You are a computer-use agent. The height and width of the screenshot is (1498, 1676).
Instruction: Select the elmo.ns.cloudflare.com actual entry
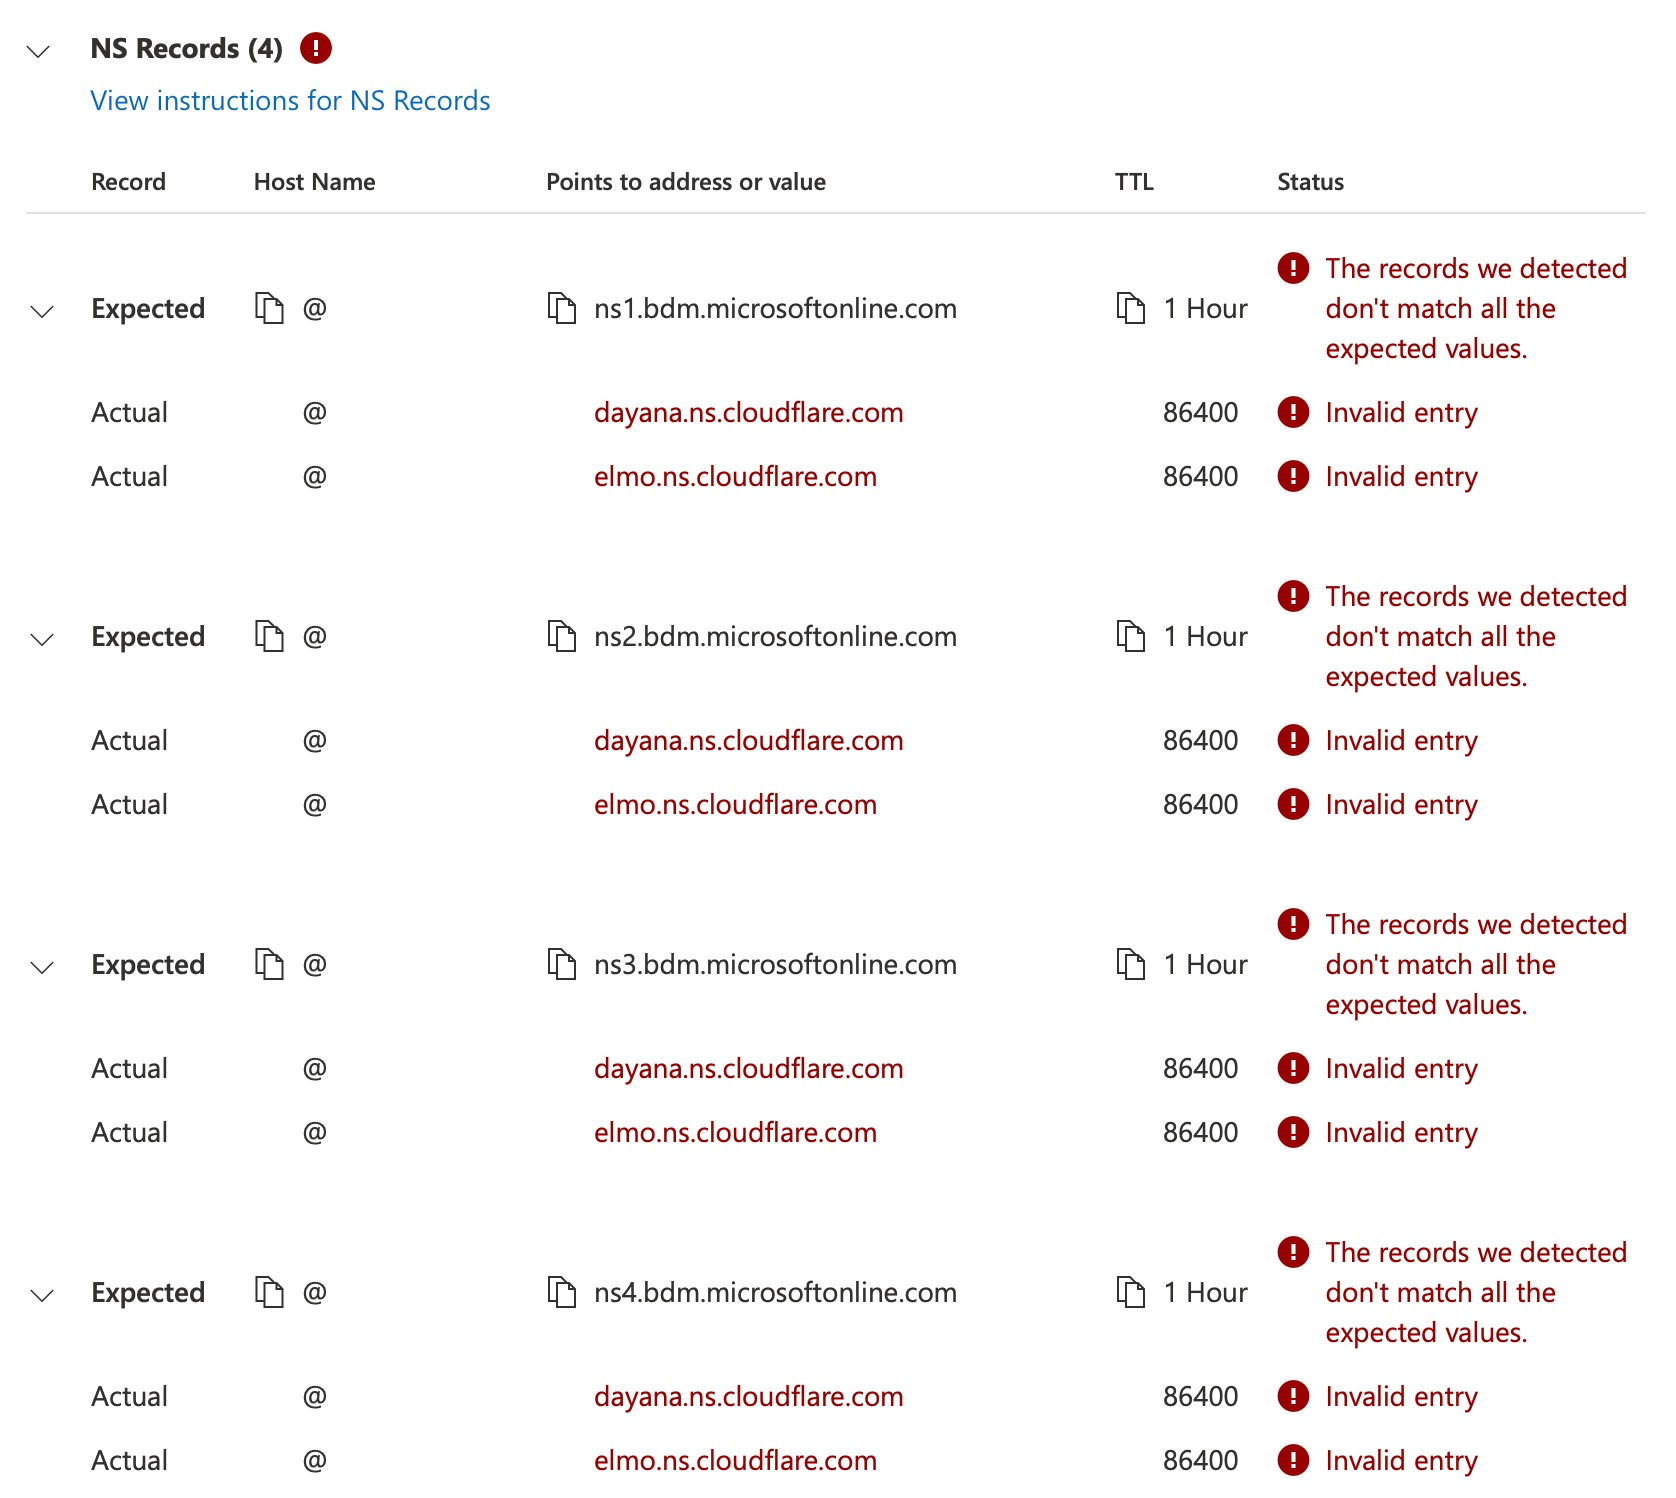(x=737, y=477)
